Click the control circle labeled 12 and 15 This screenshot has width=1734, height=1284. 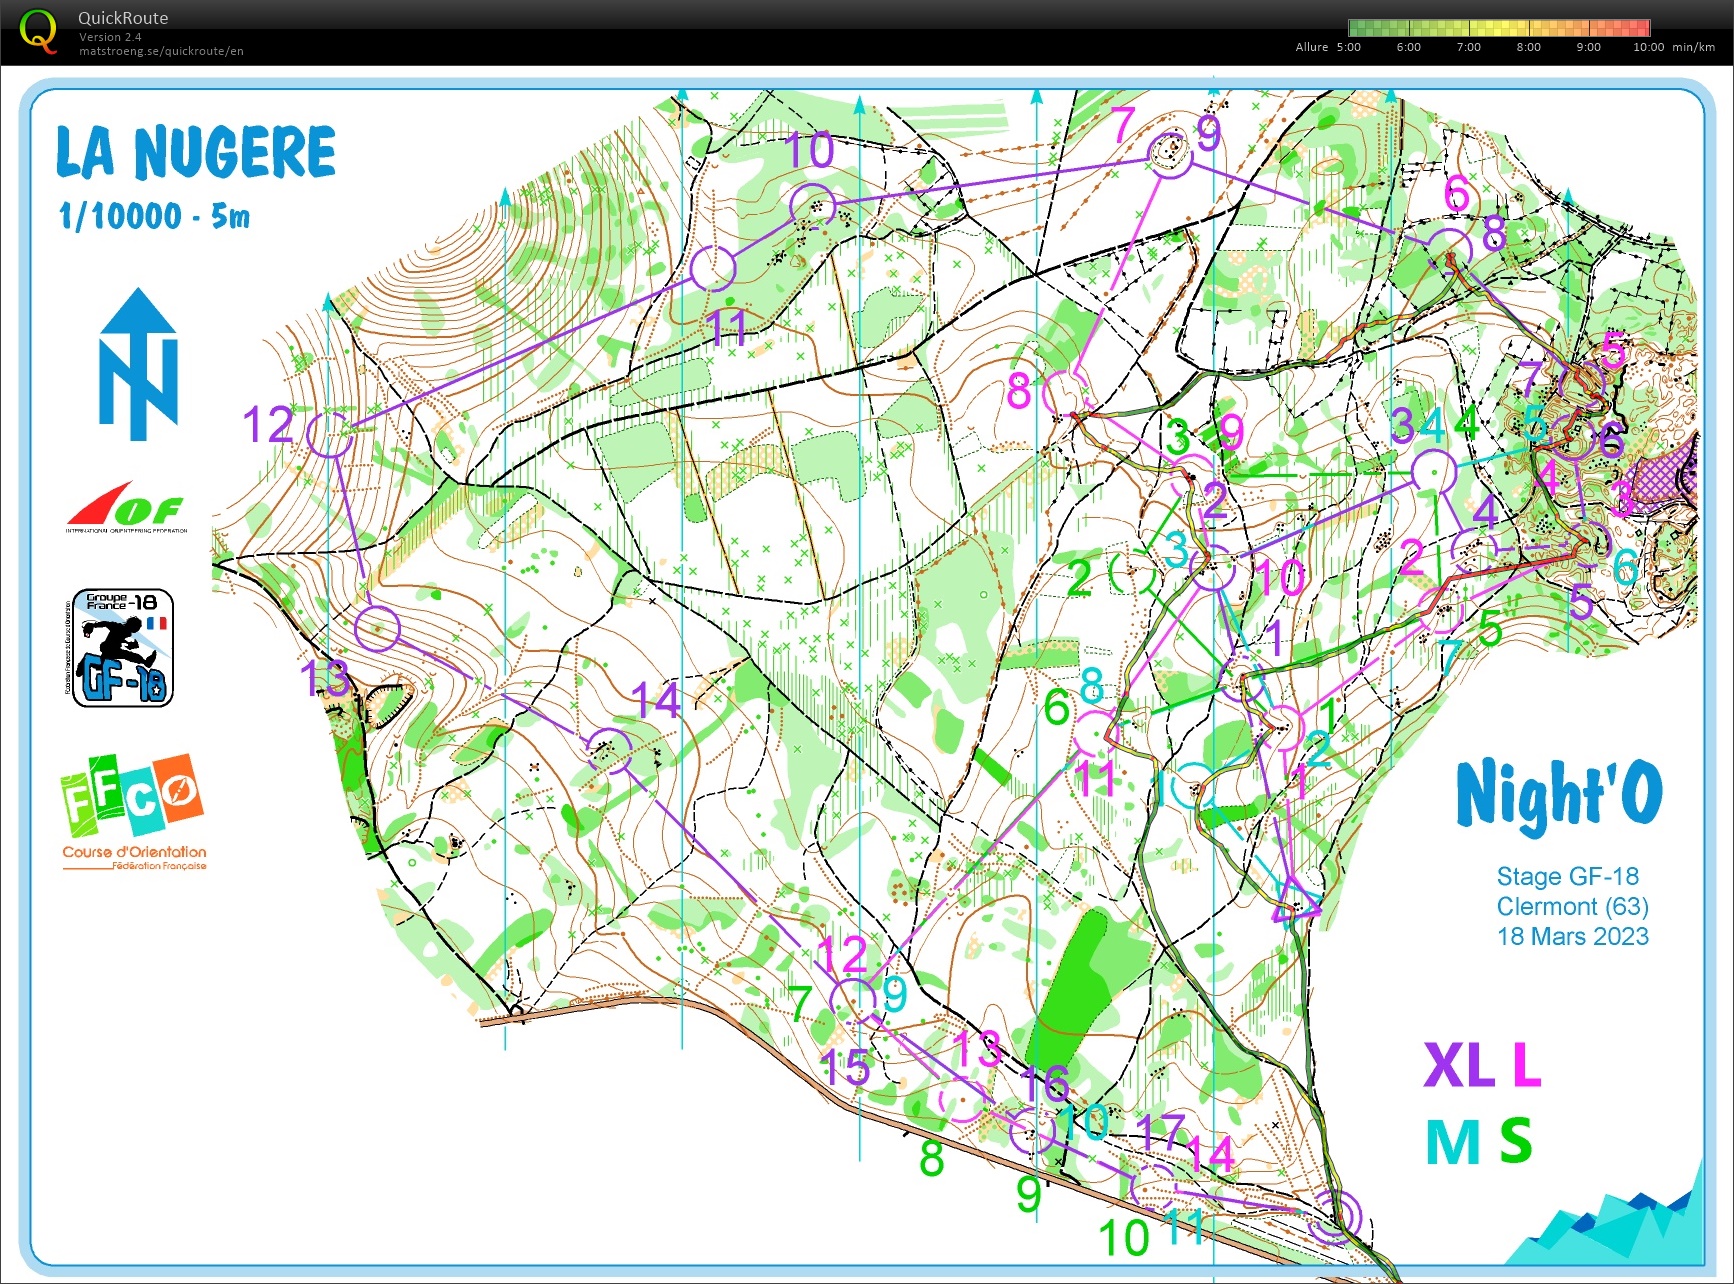pyautogui.click(x=853, y=1000)
